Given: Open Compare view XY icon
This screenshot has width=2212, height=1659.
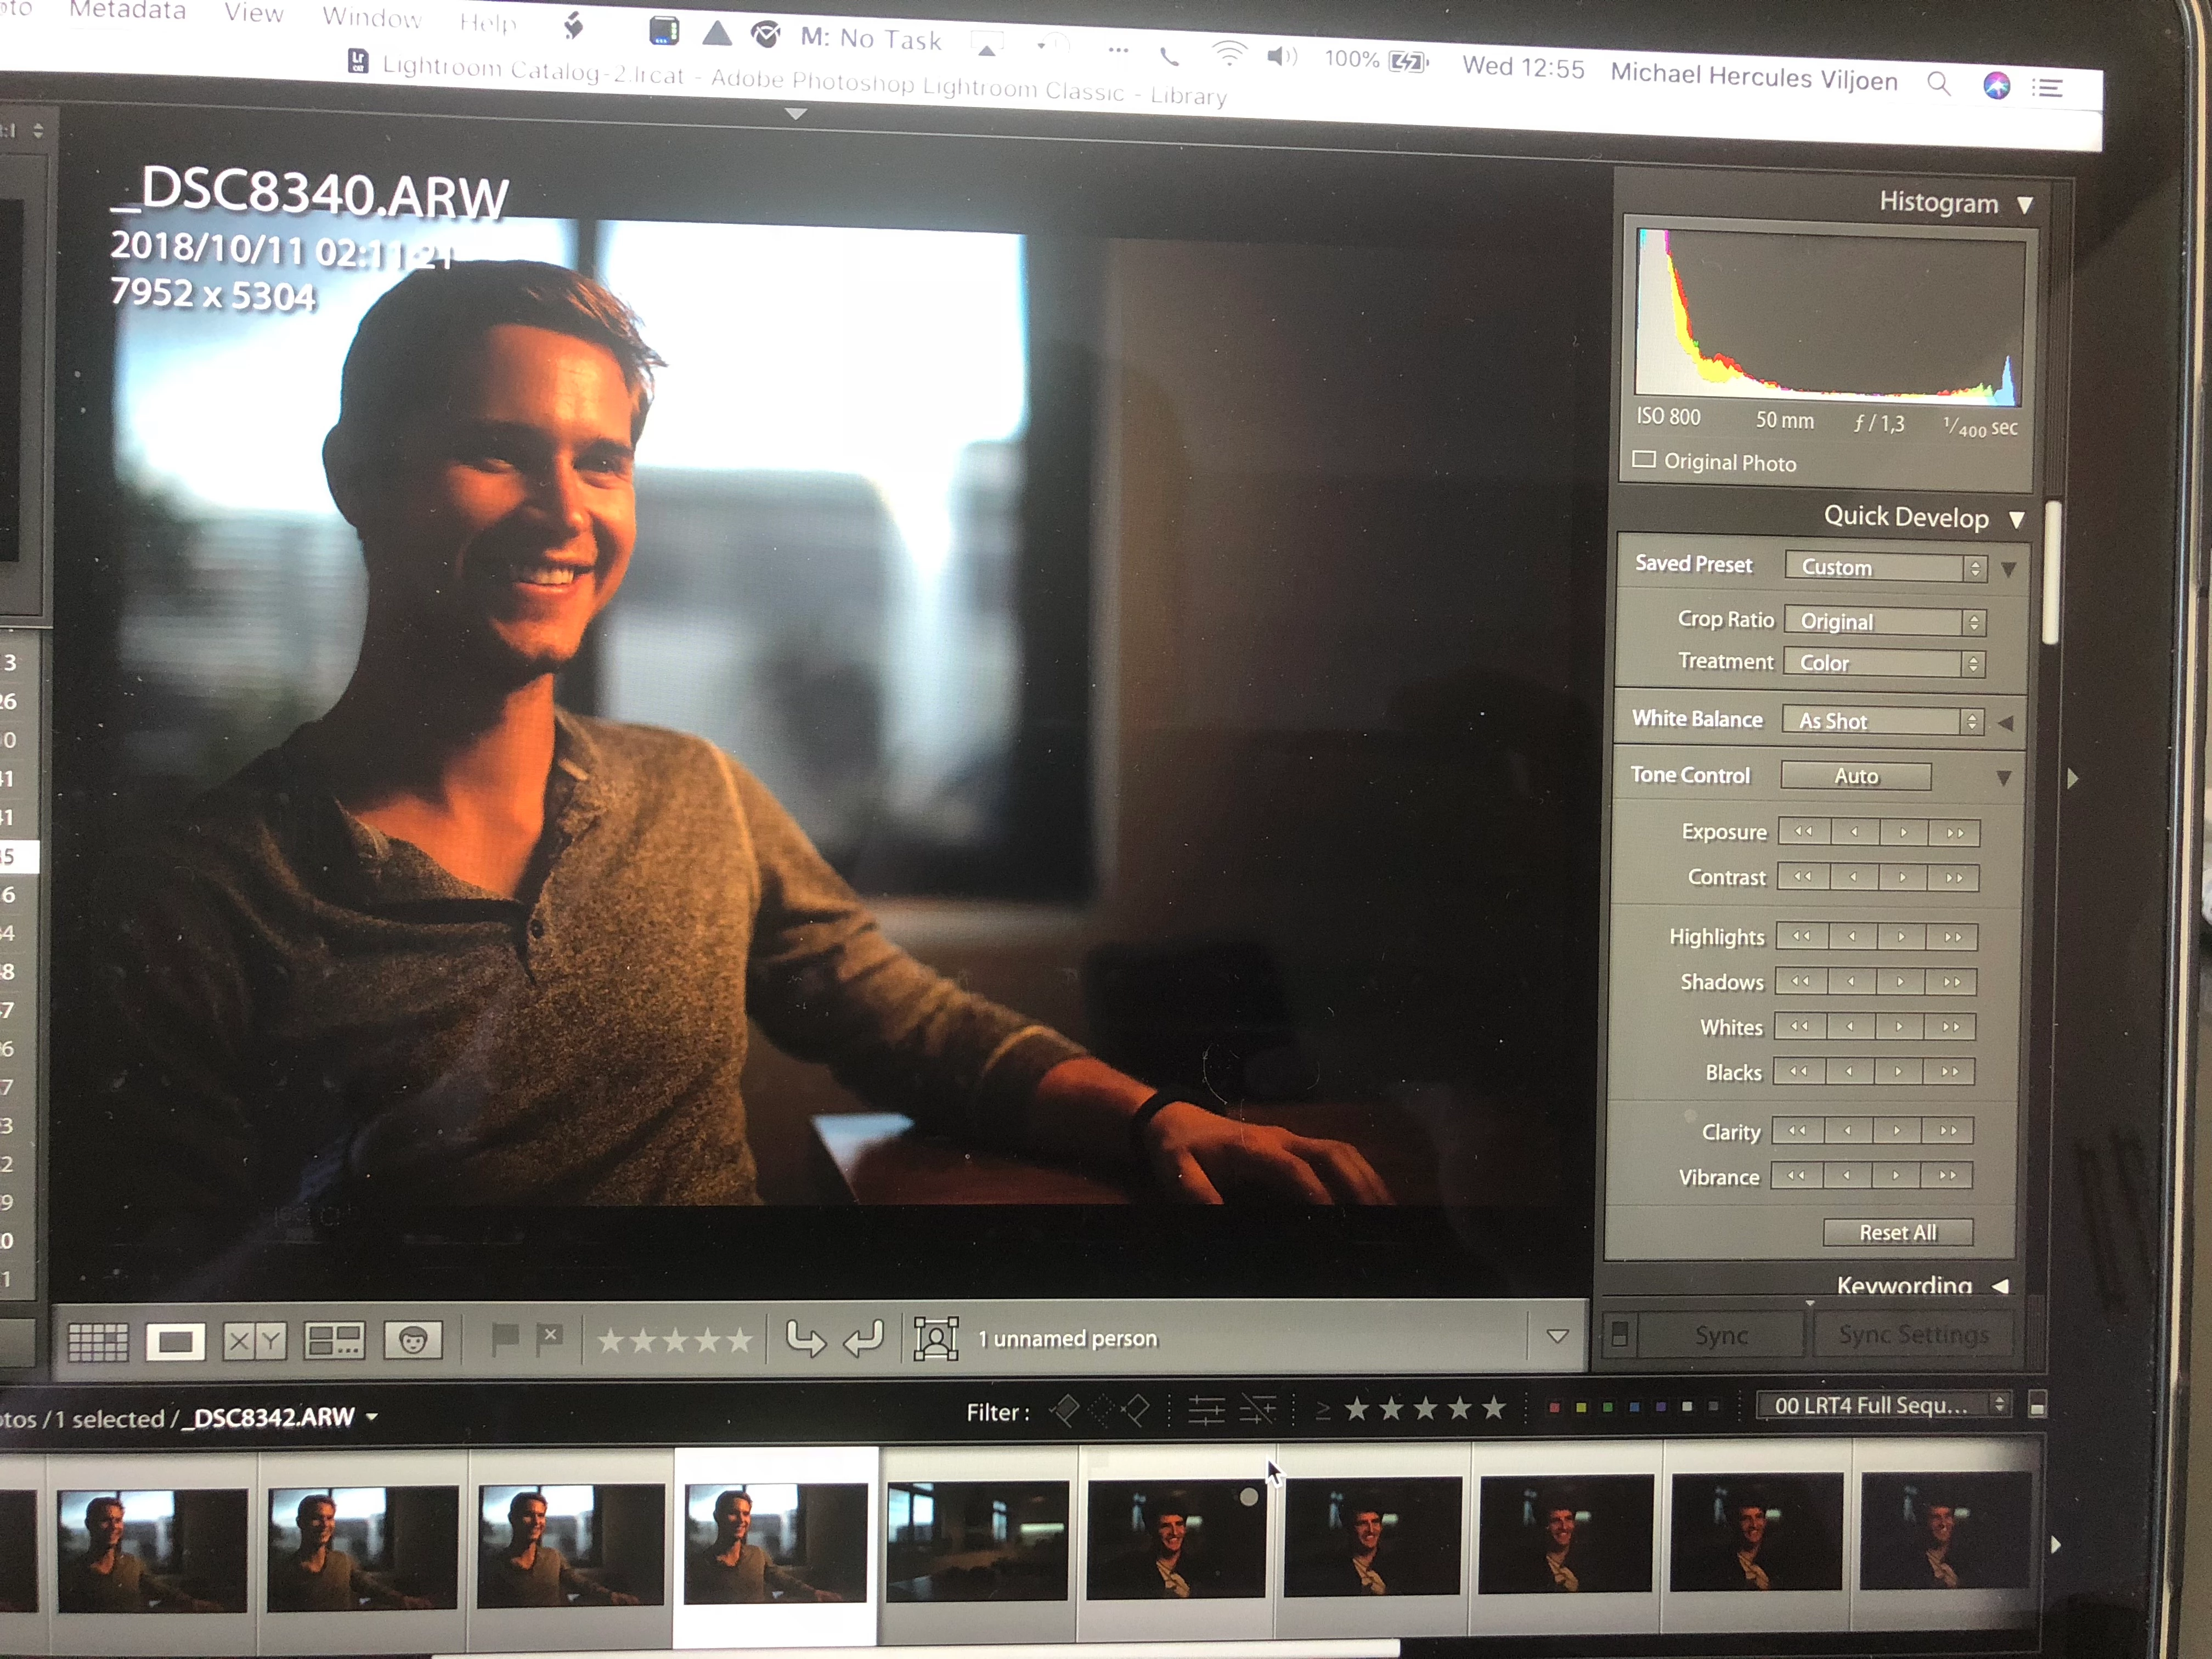Looking at the screenshot, I should pyautogui.click(x=254, y=1341).
